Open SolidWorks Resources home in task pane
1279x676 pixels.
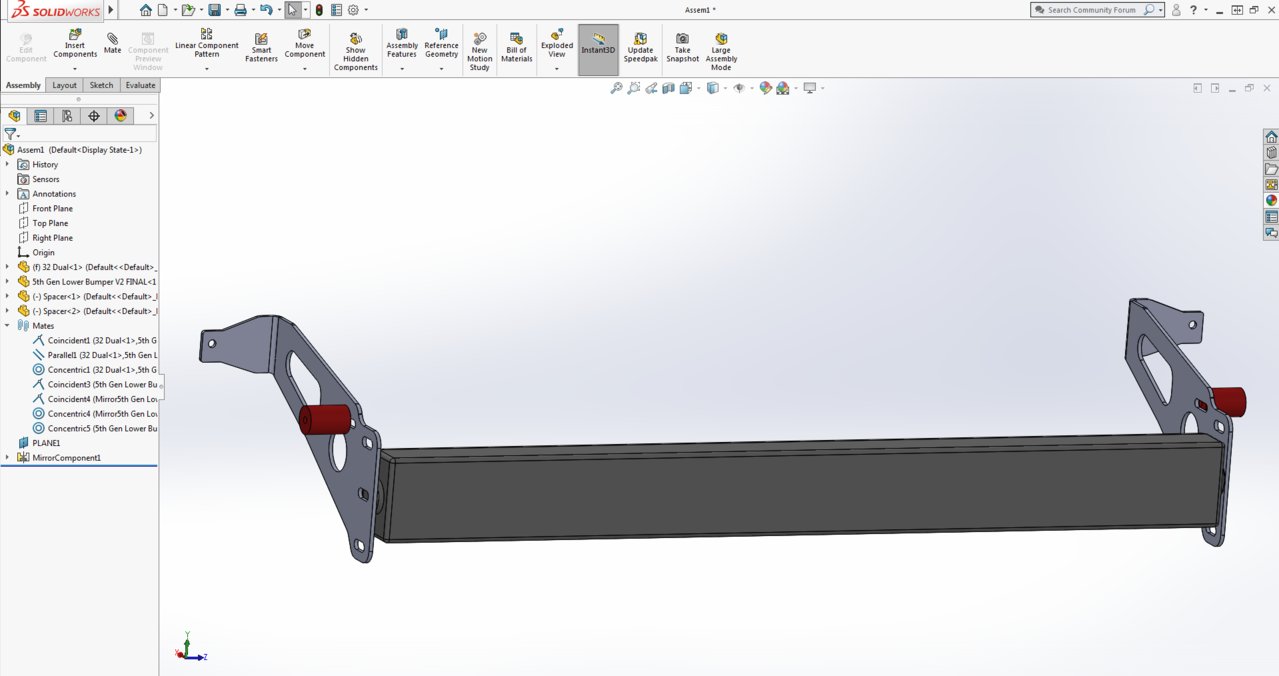pyautogui.click(x=1271, y=137)
